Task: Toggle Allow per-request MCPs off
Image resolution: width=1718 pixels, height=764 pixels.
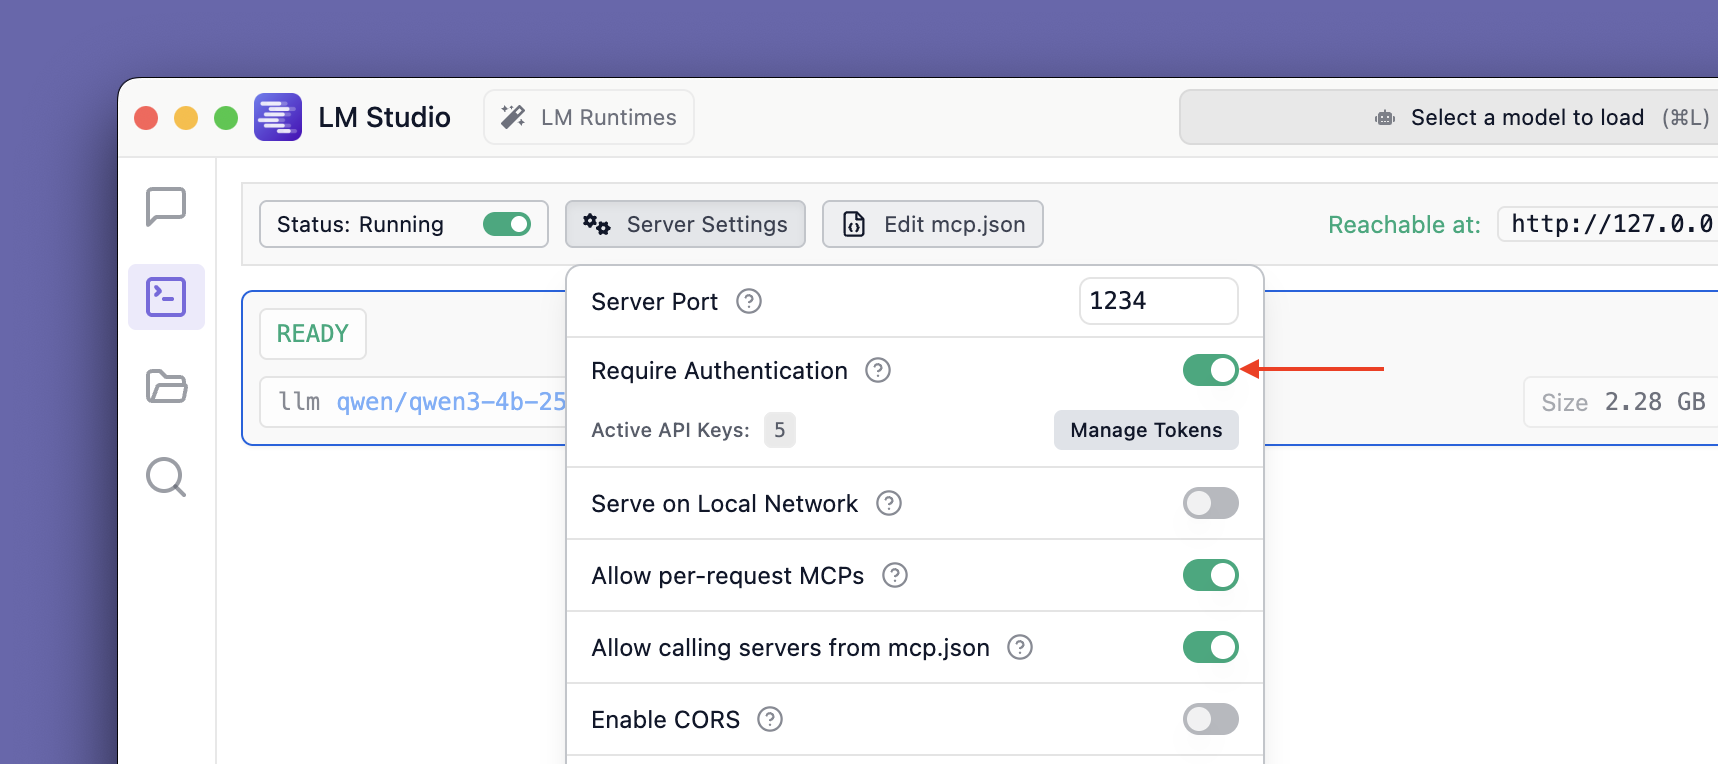Action: click(x=1210, y=575)
